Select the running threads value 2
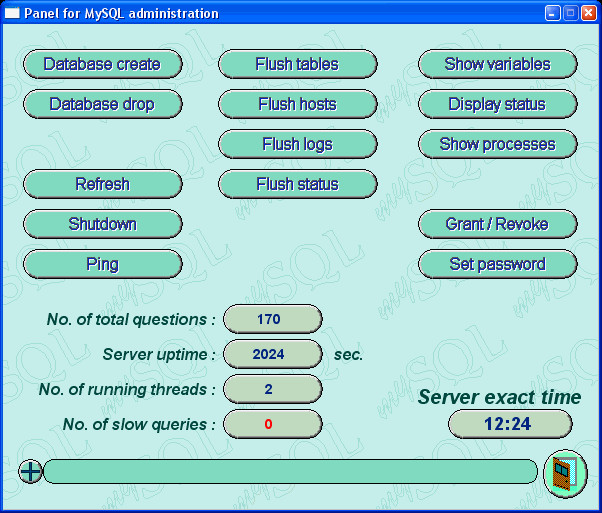The height and width of the screenshot is (513, 602). coord(273,389)
